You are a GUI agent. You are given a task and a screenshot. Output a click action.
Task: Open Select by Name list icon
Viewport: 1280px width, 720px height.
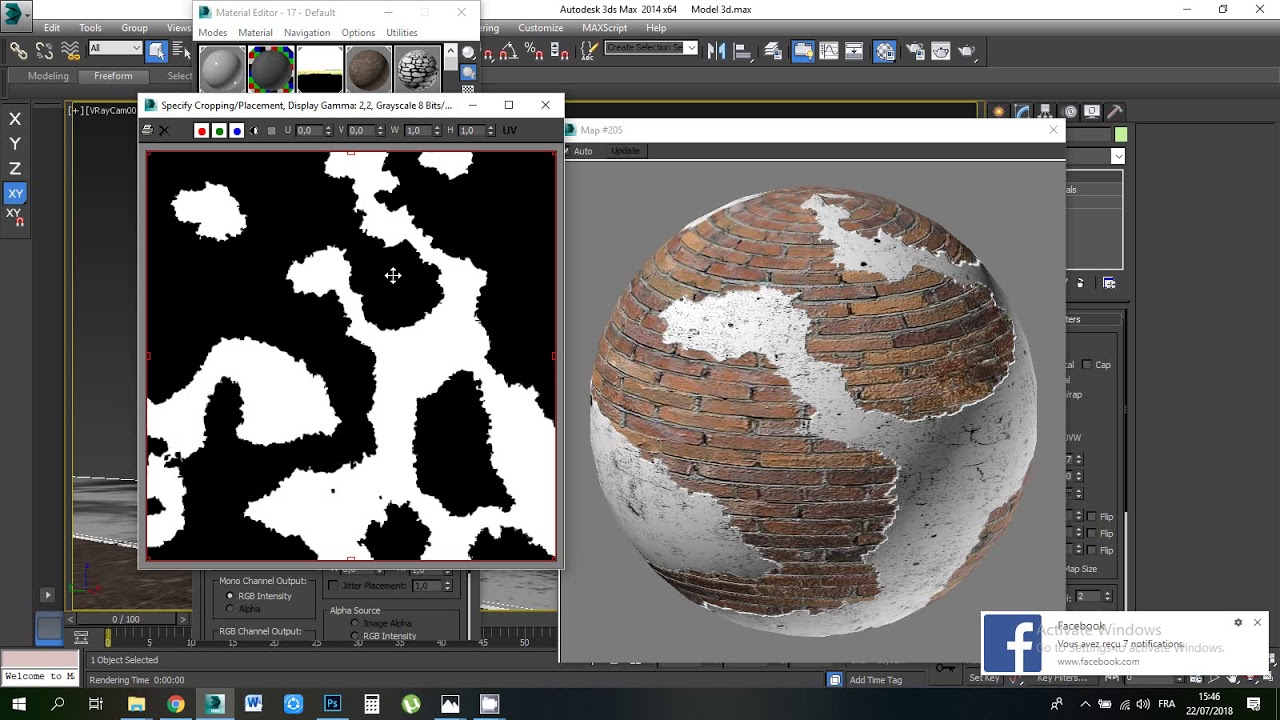pyautogui.click(x=180, y=51)
